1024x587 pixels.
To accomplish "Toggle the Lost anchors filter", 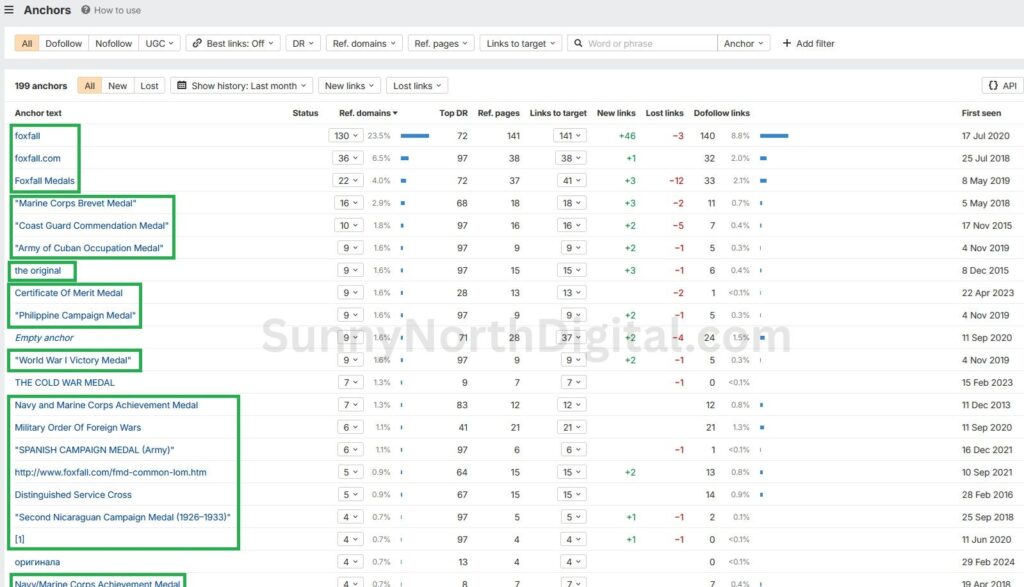I will 149,86.
